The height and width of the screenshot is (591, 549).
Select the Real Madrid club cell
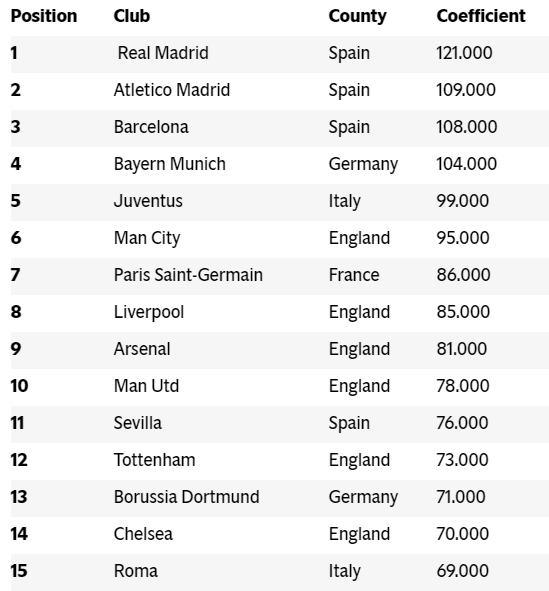tap(163, 53)
